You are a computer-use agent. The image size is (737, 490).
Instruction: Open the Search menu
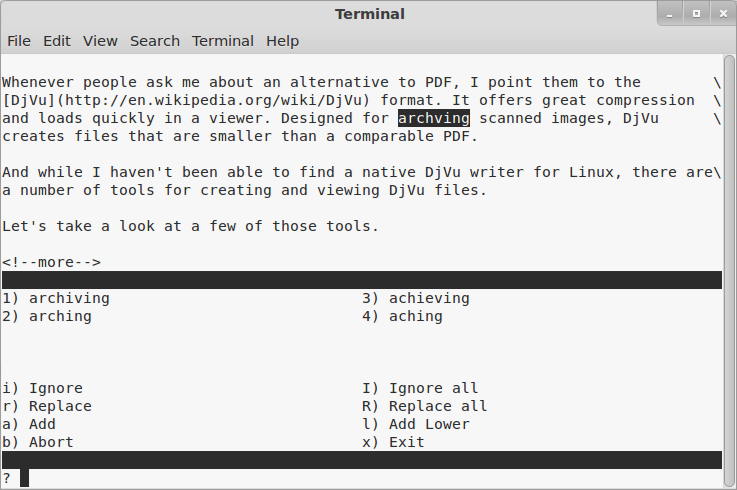155,41
